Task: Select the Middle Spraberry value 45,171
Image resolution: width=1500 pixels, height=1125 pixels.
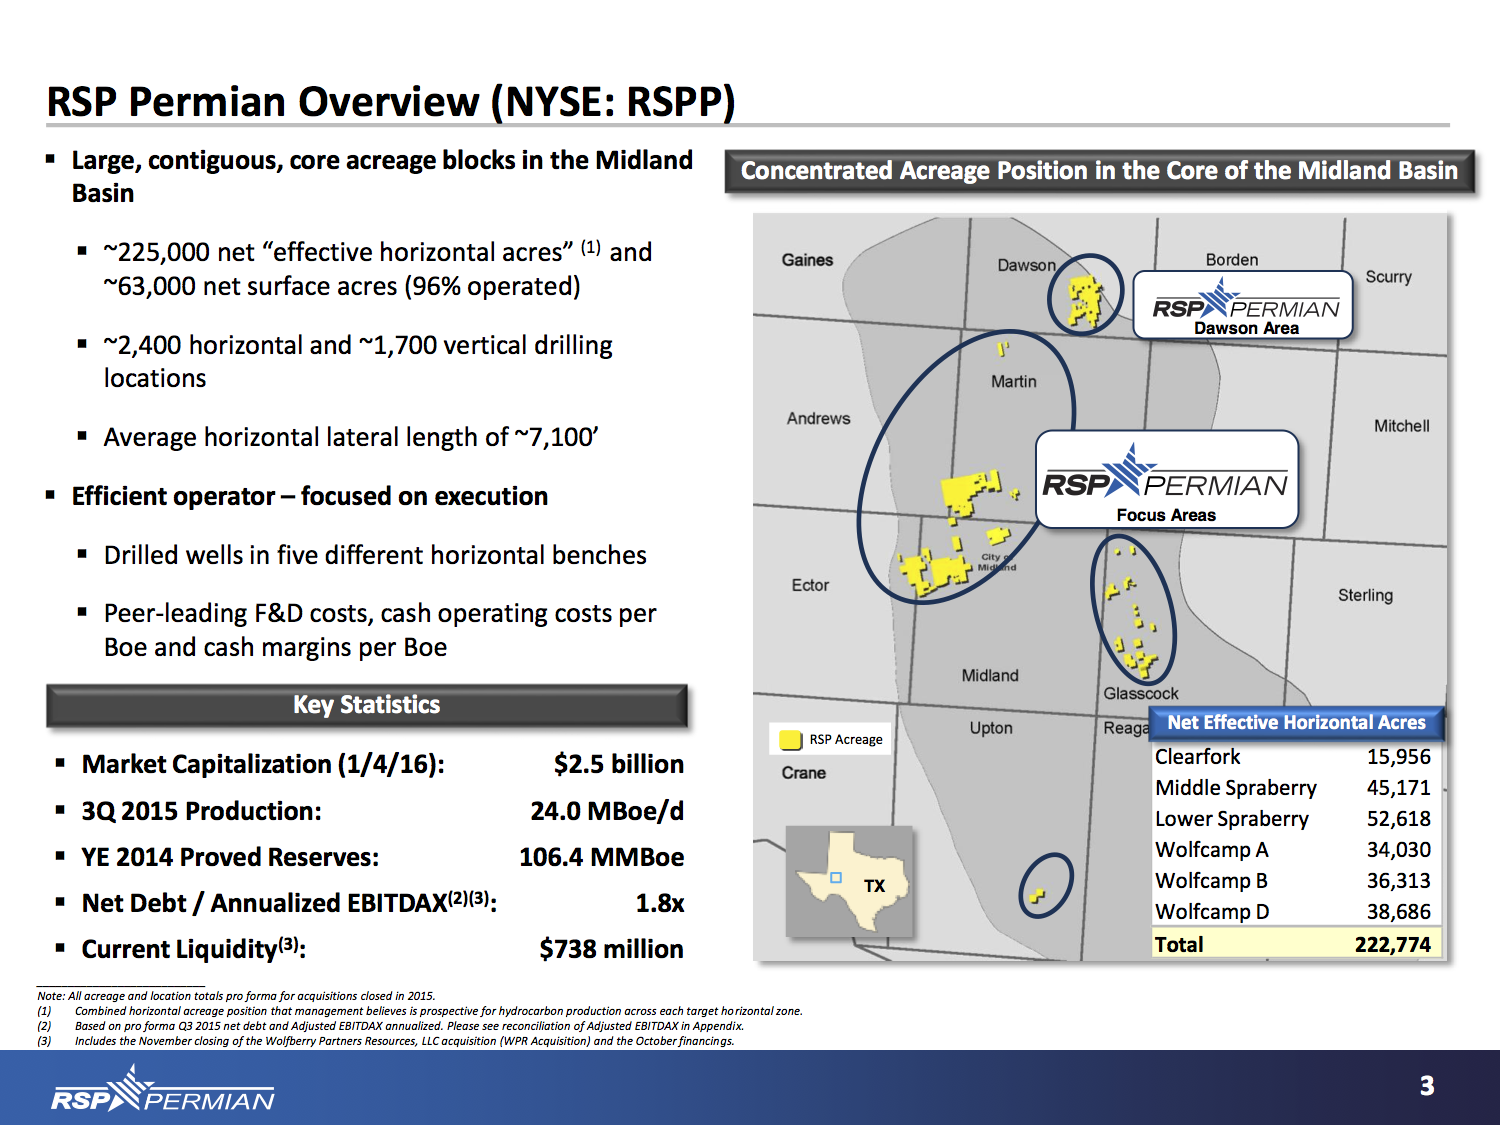Action: [1398, 788]
